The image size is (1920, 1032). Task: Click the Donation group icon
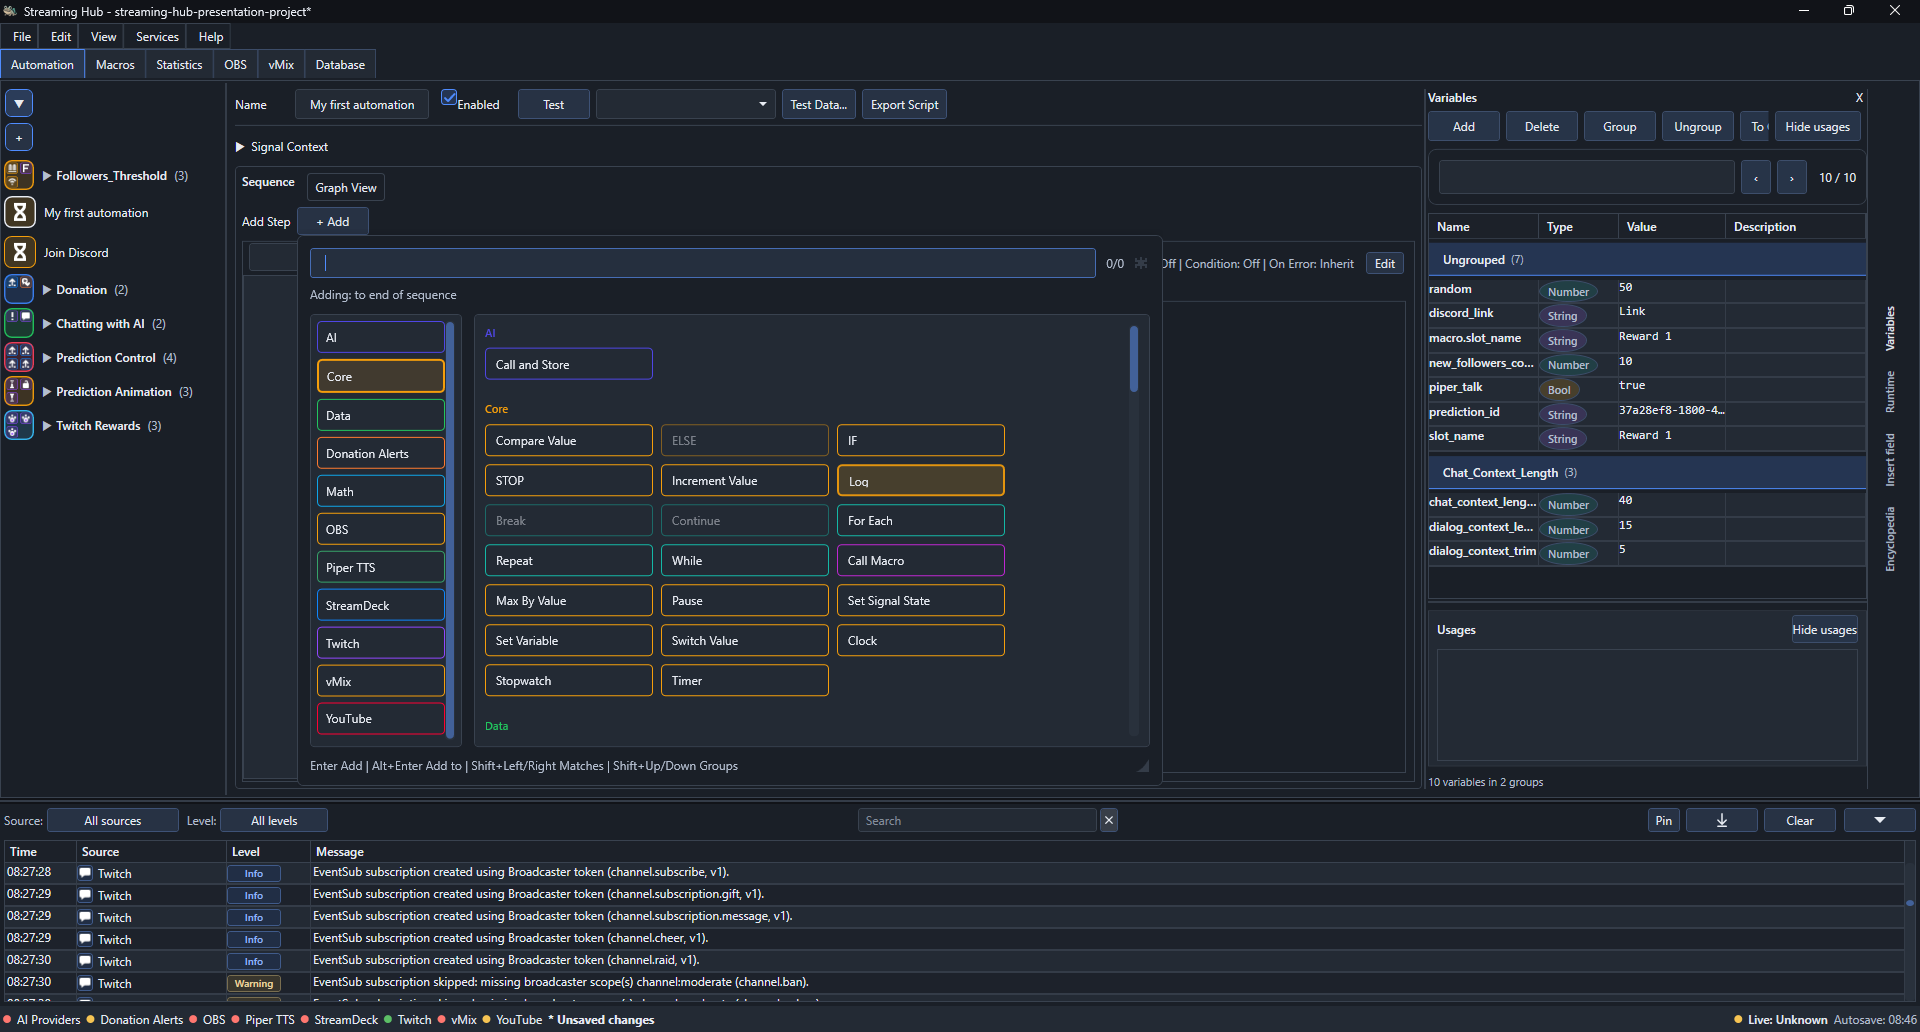point(19,289)
